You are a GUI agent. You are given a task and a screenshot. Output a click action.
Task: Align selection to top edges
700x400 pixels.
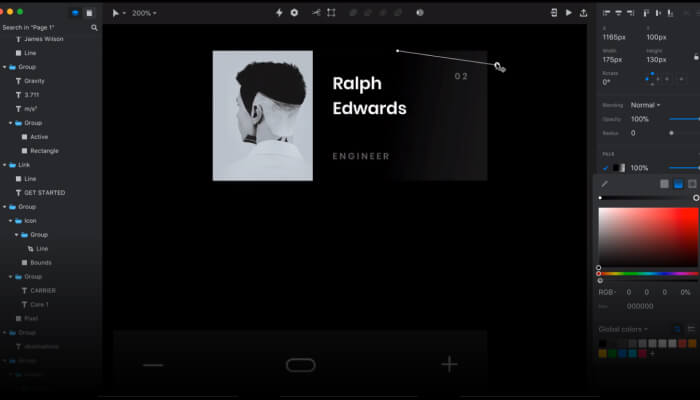click(646, 13)
